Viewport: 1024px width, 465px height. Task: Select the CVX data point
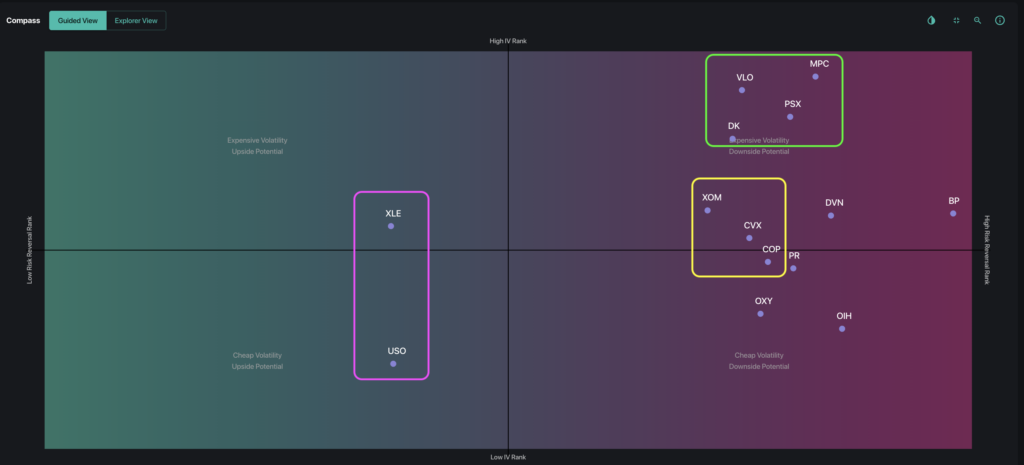click(749, 238)
